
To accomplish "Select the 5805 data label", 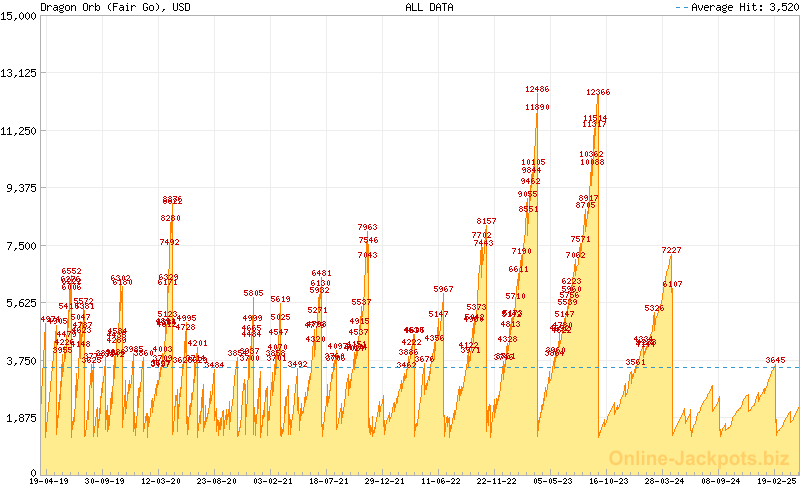I will tap(253, 293).
